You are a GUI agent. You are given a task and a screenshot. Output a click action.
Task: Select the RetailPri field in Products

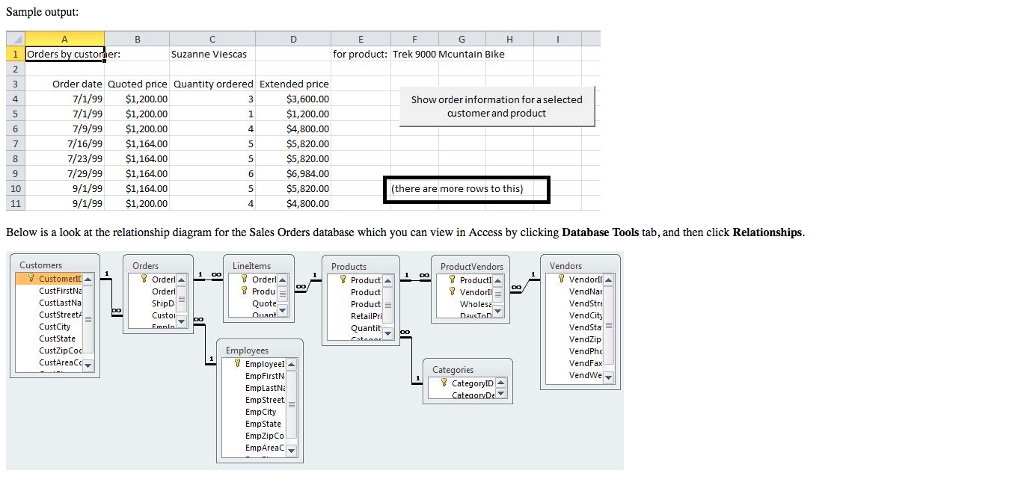point(365,316)
